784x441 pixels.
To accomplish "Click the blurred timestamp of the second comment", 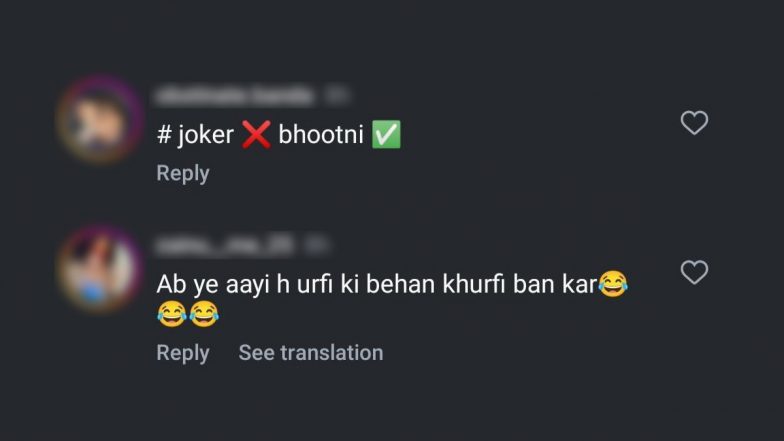I will (x=316, y=246).
